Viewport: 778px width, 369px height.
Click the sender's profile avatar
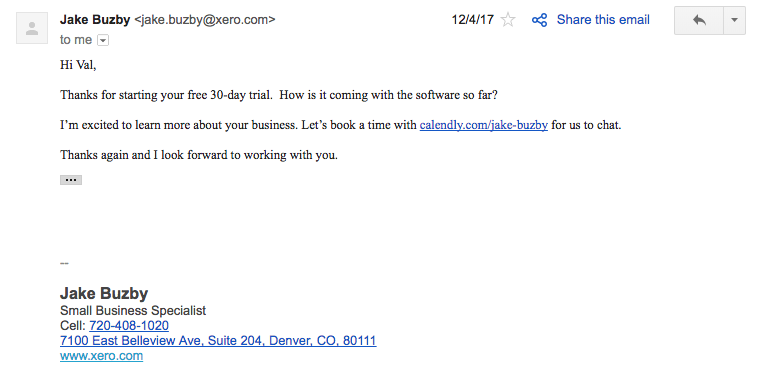[32, 28]
